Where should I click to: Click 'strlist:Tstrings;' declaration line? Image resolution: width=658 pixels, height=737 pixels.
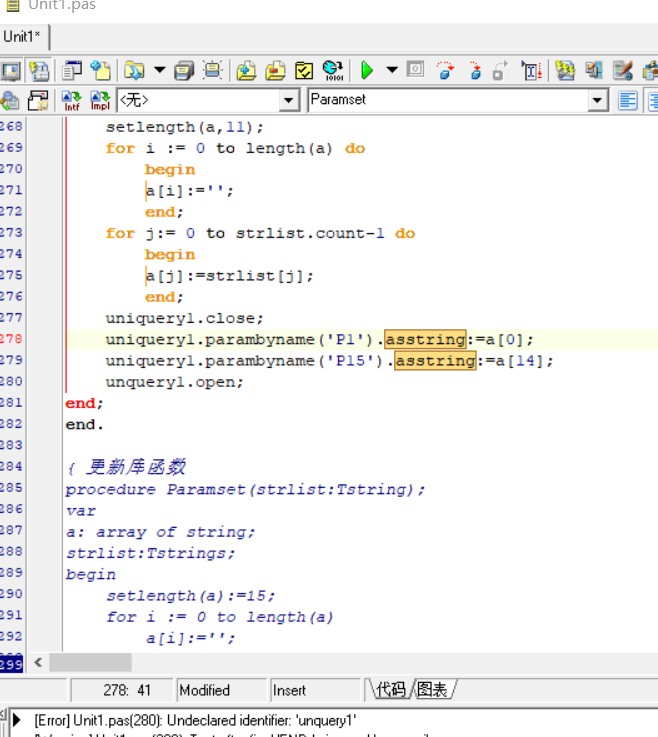coord(150,553)
